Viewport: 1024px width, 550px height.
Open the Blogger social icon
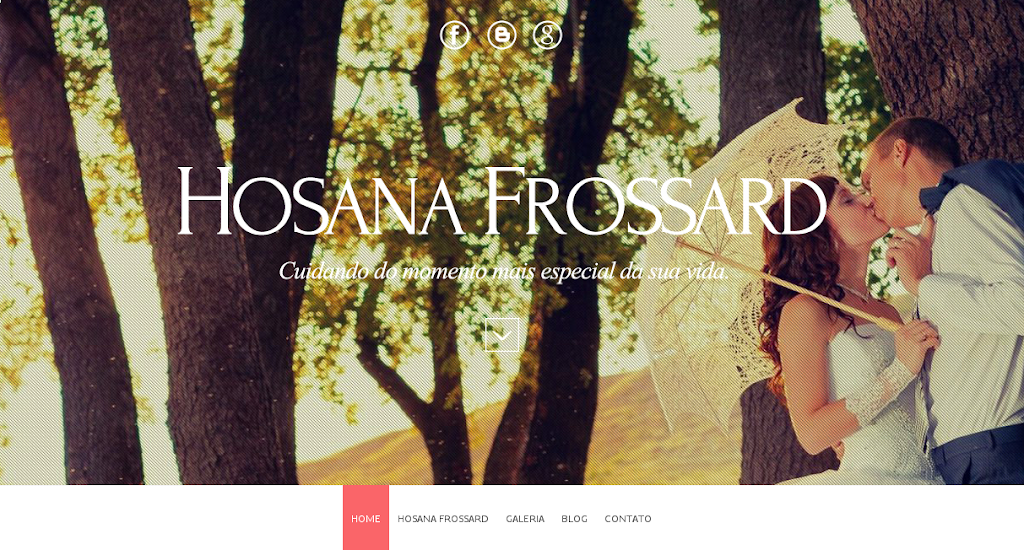tap(502, 35)
